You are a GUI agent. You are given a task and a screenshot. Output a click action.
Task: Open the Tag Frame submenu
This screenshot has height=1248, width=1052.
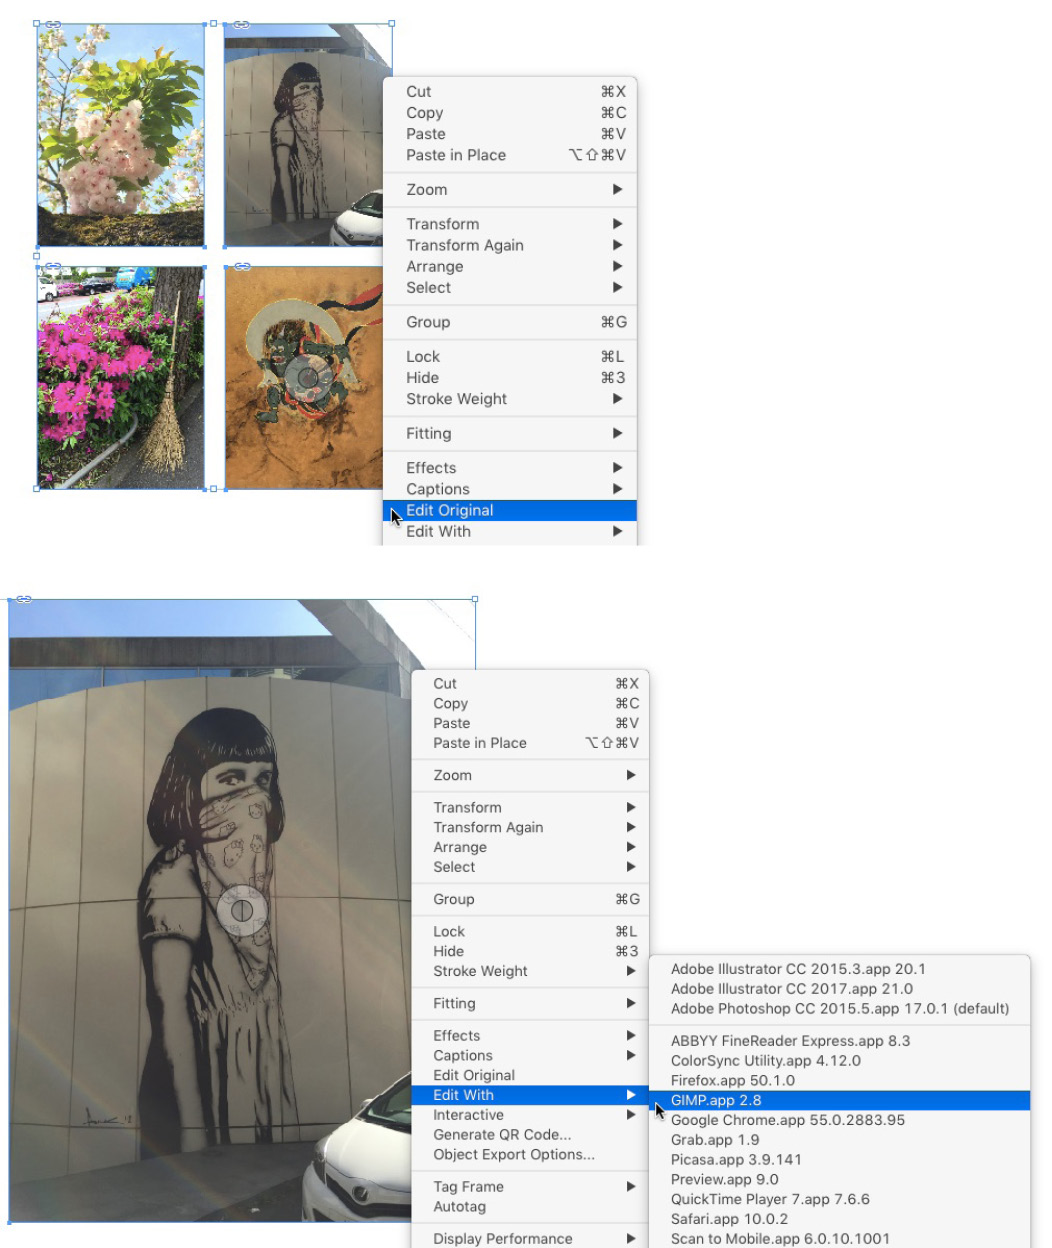coord(530,1186)
